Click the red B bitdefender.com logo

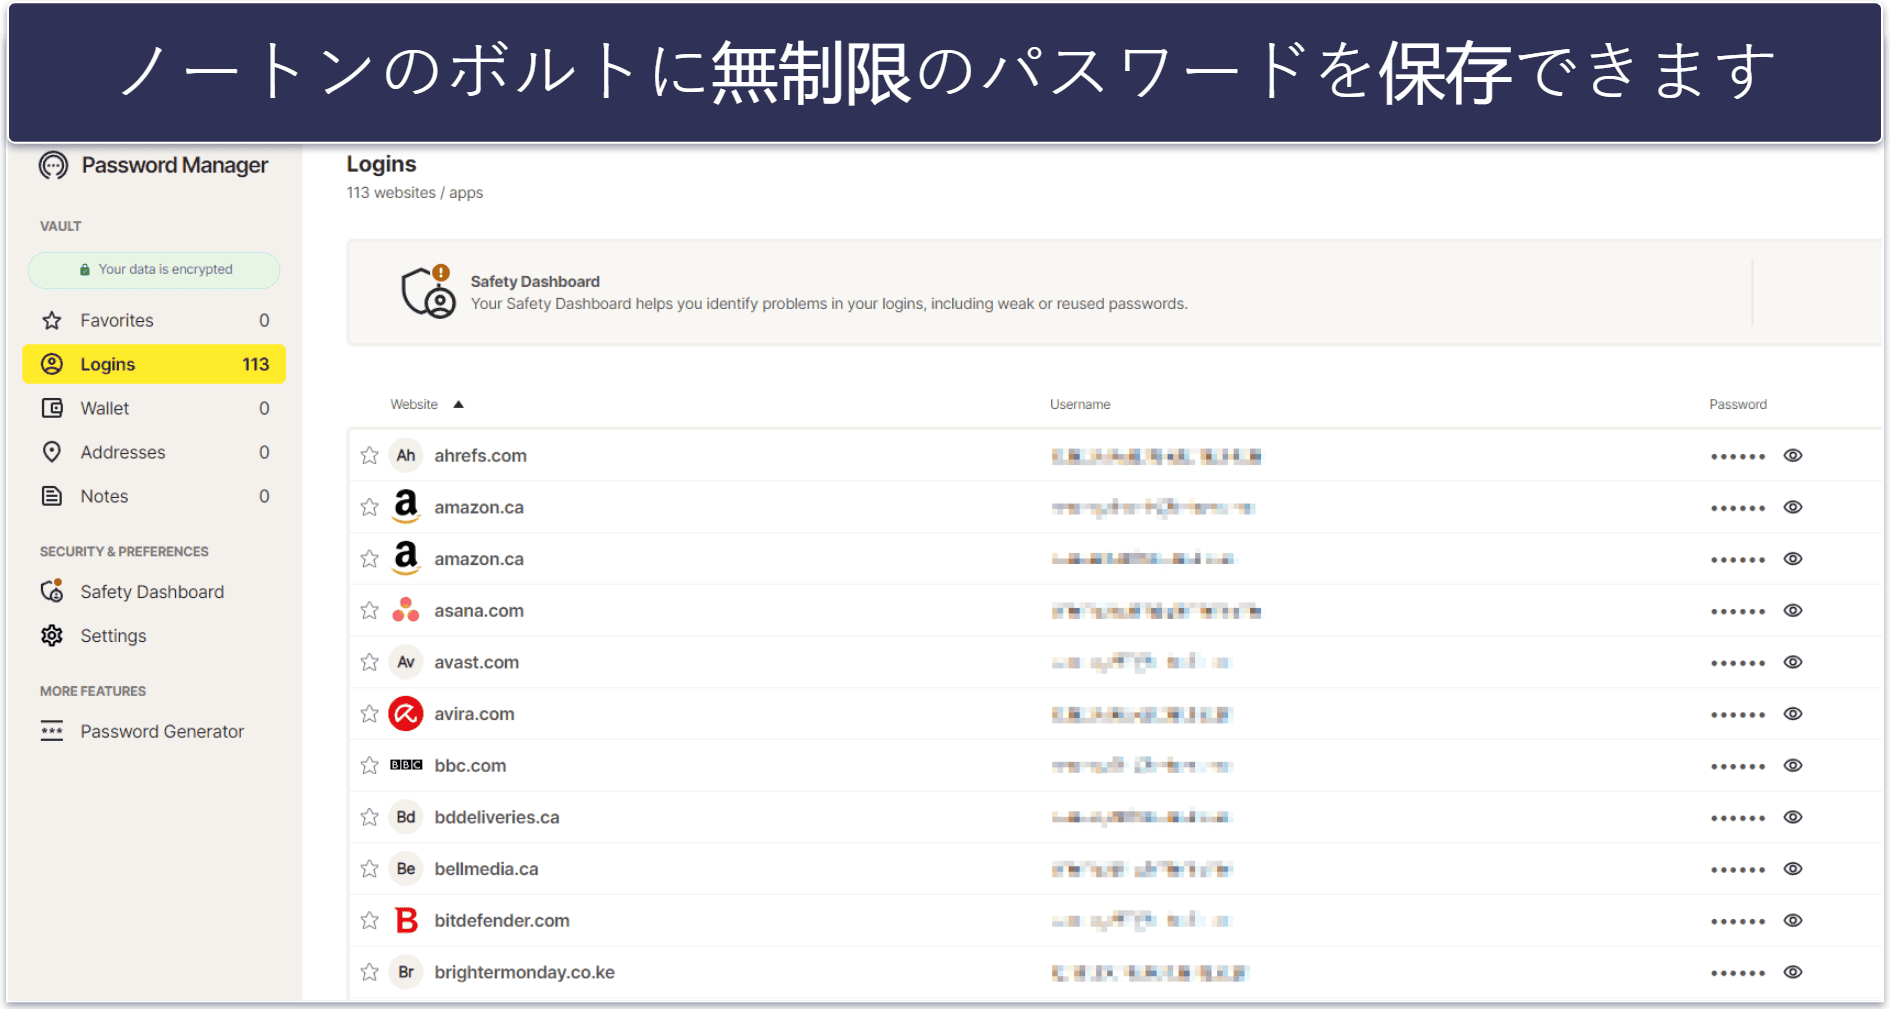[x=406, y=920]
